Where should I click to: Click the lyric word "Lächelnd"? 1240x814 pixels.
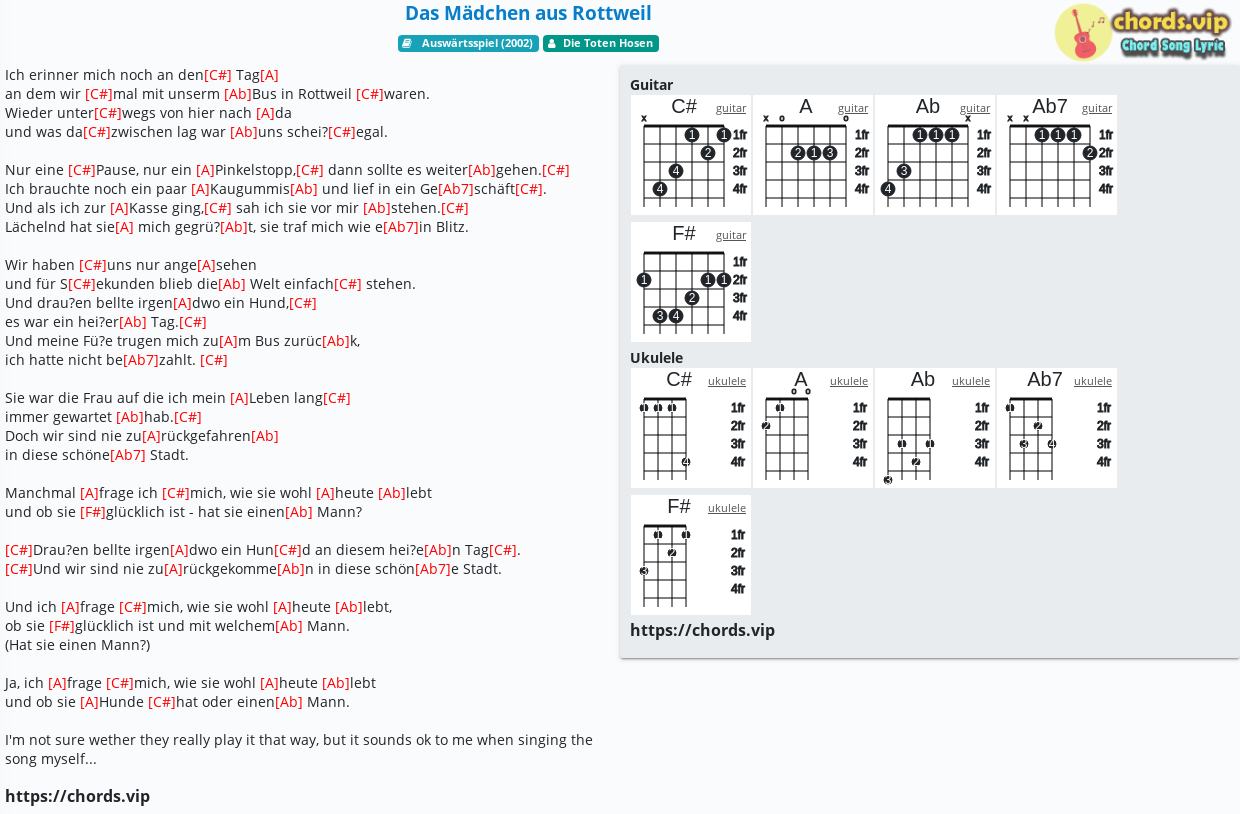click(x=34, y=227)
